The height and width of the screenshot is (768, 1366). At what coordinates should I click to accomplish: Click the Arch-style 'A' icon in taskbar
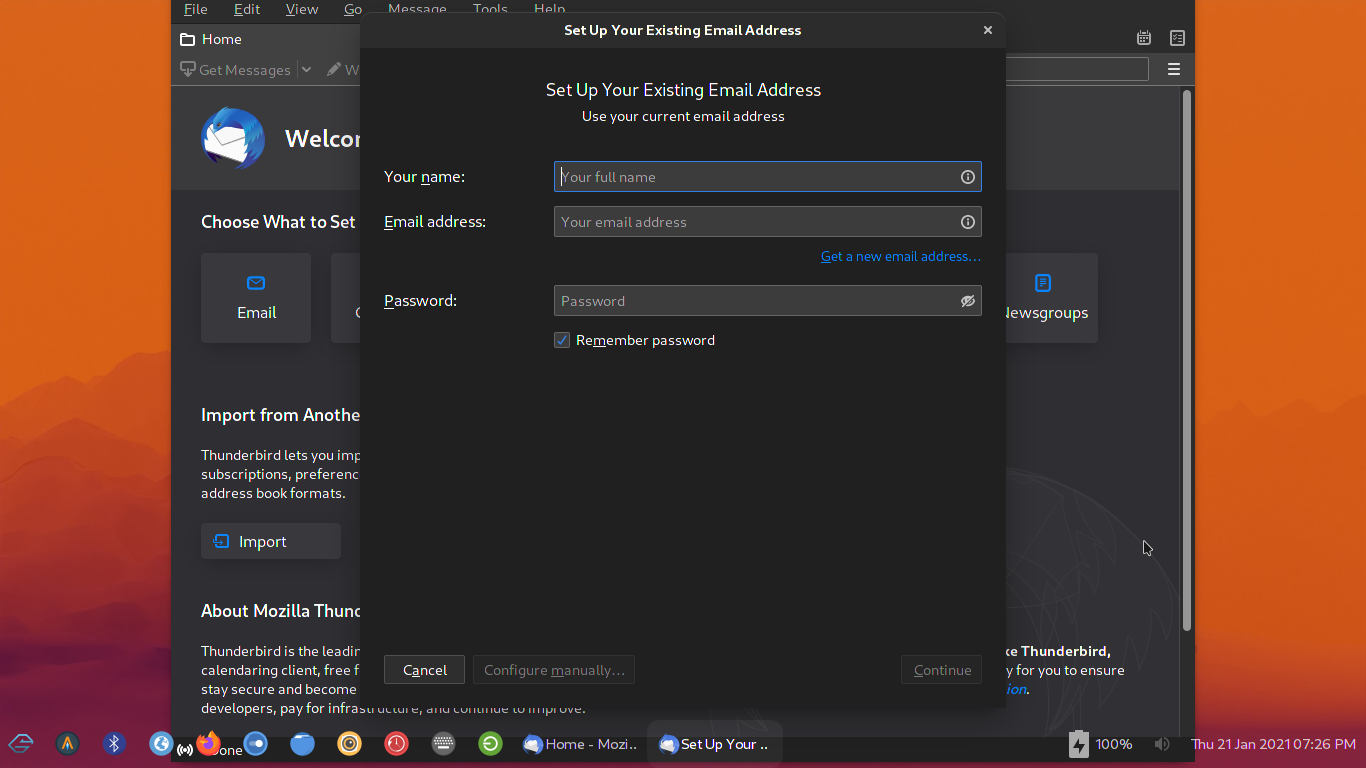coord(67,744)
